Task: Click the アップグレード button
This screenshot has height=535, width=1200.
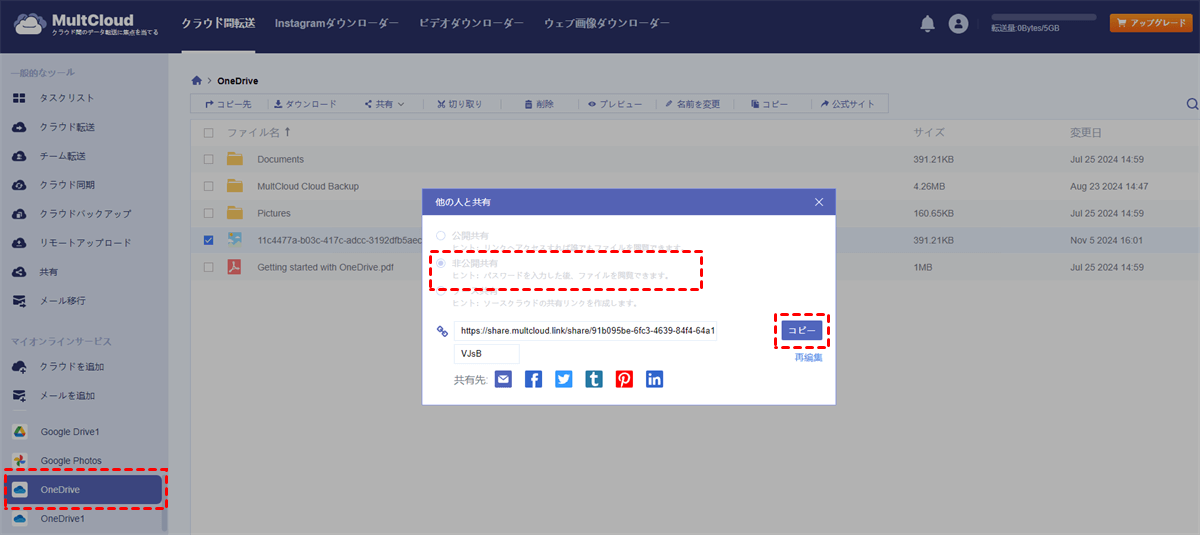Action: pos(1150,23)
